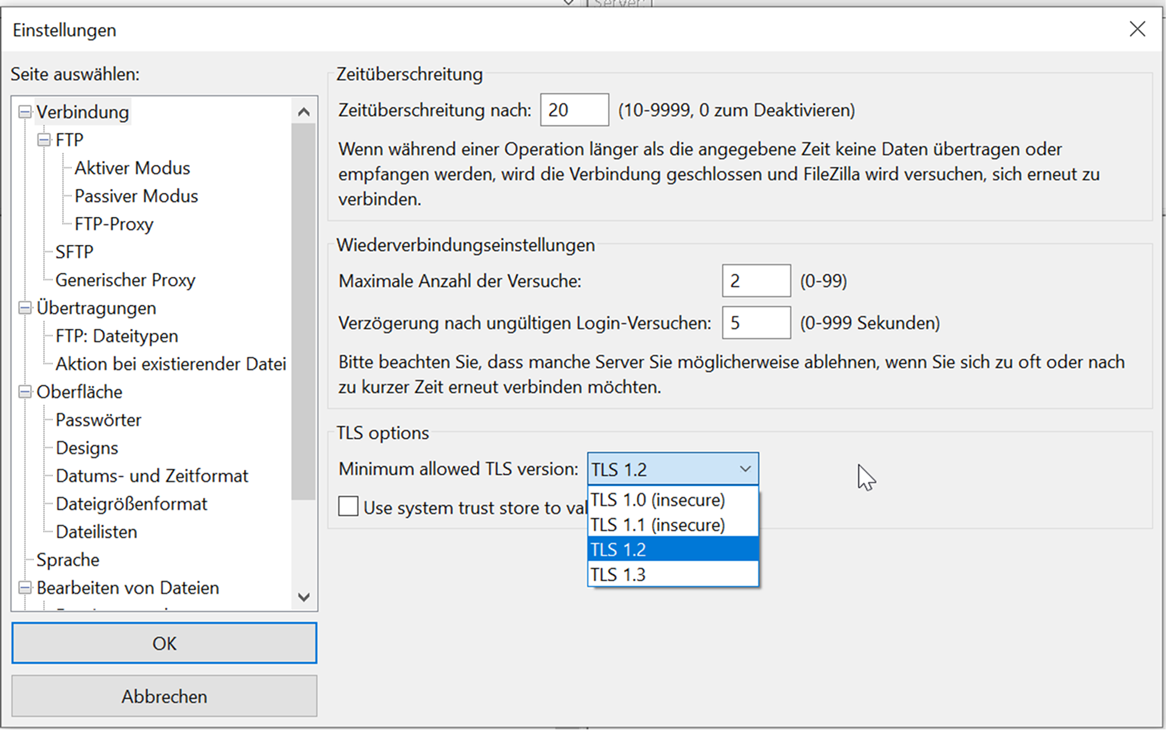Select Bearbeiten von Dateien page
1166x730 pixels.
[128, 588]
